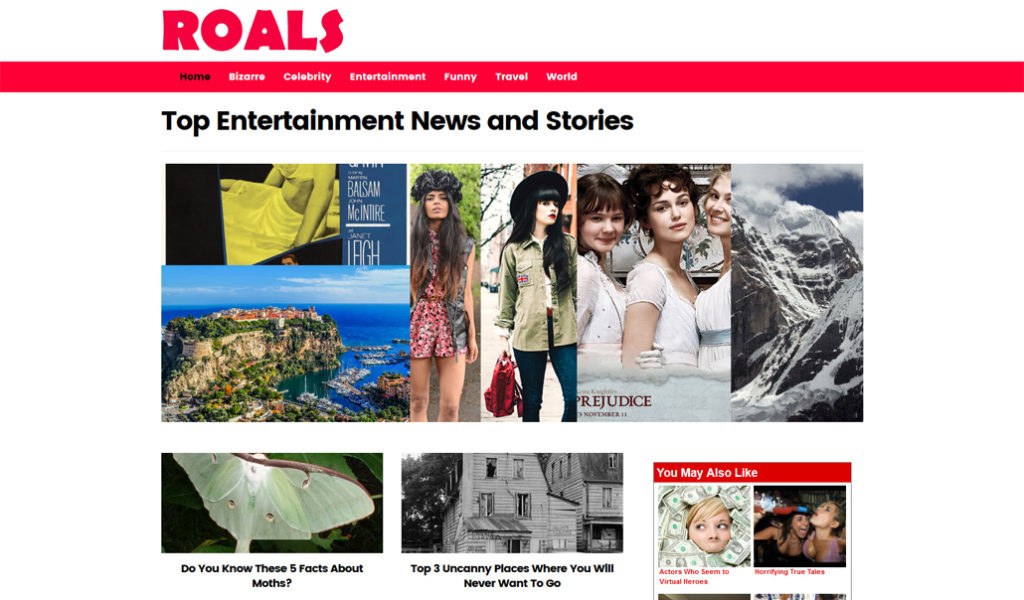Viewport: 1024px width, 600px height.
Task: Open the Funny category
Action: [460, 76]
